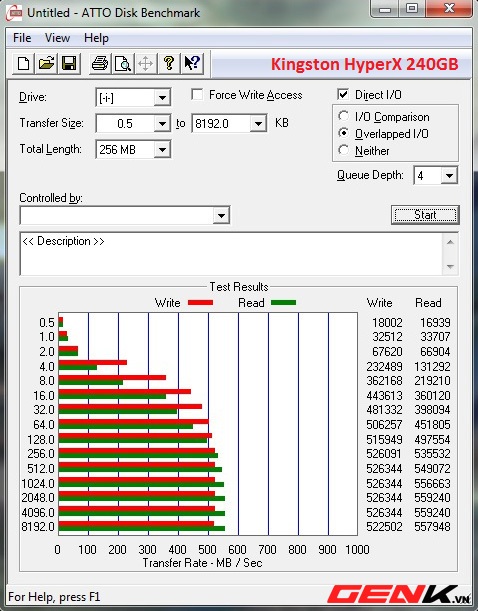478x611 pixels.
Task: Enable Force Write Access checkbox
Action: click(197, 95)
